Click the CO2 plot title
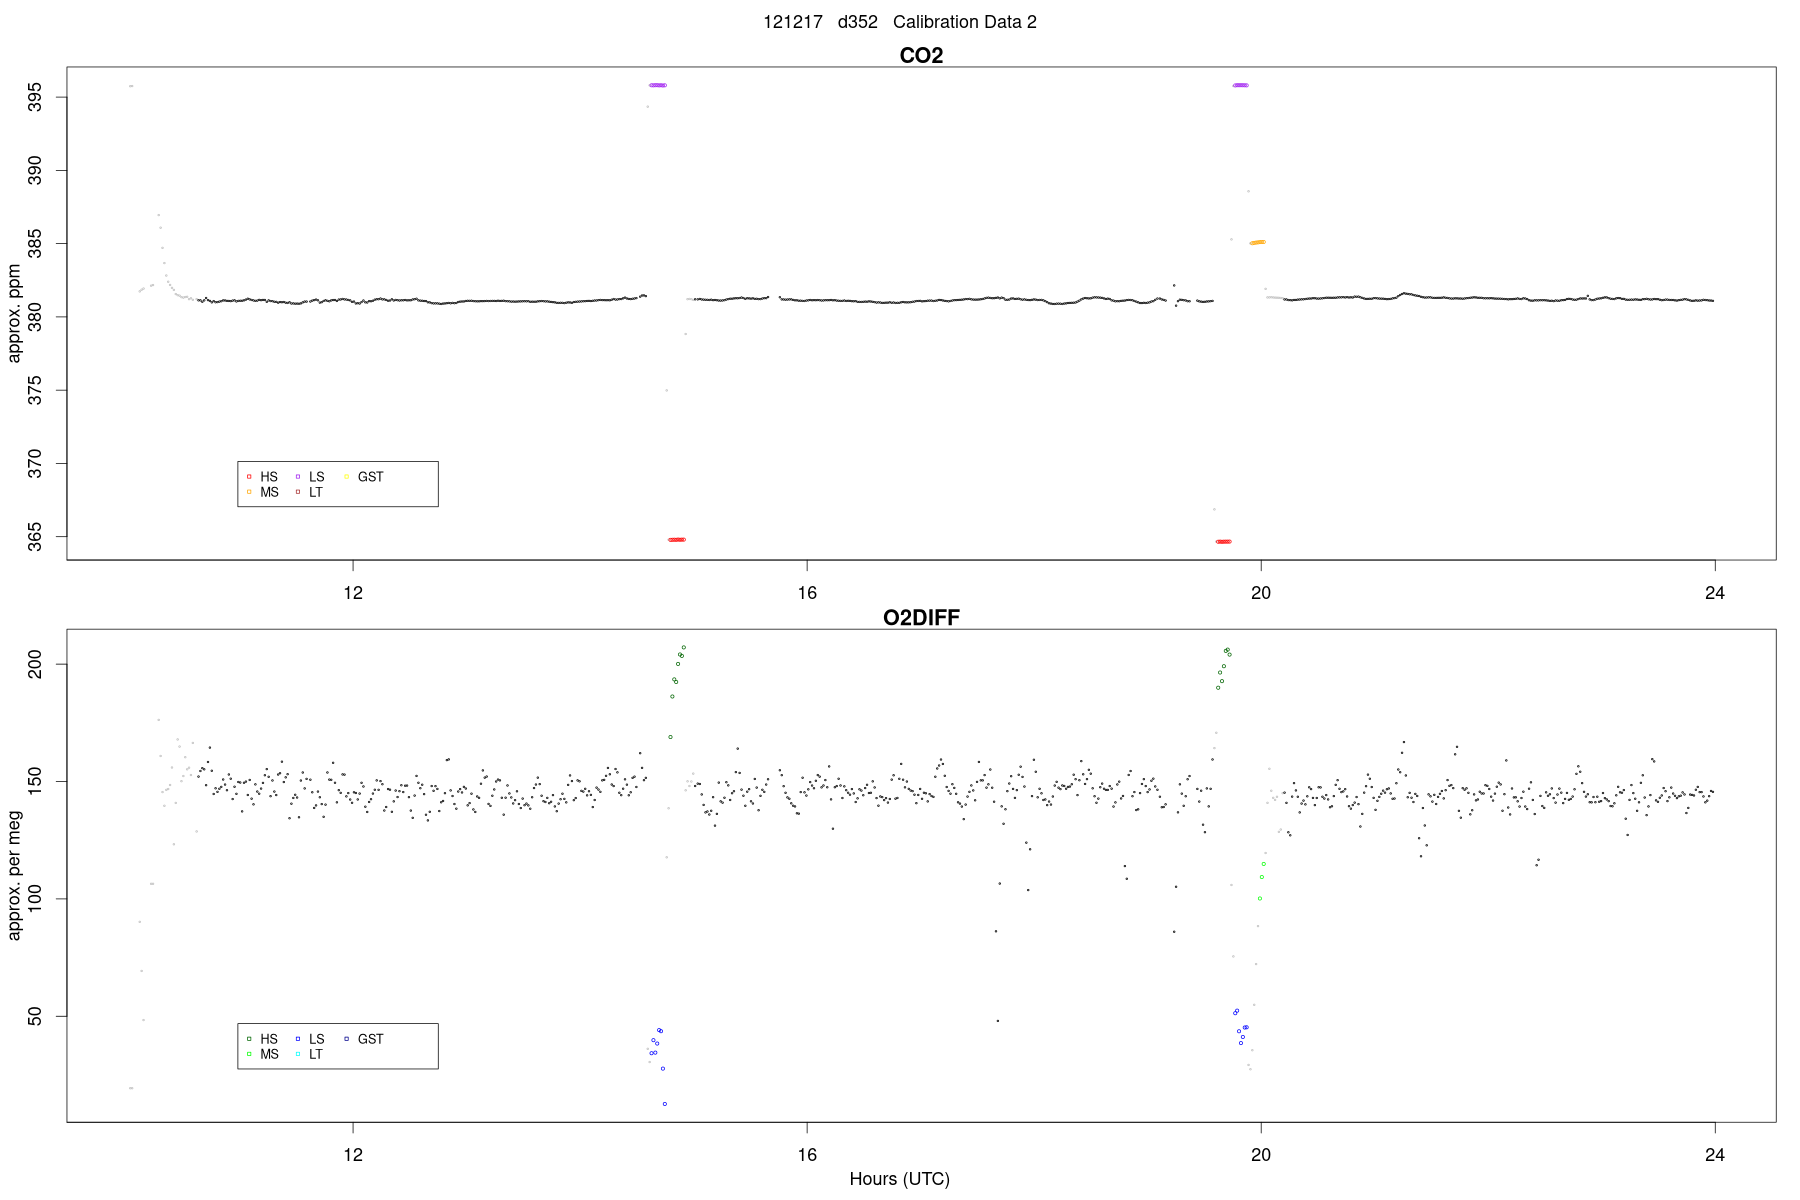1800x1200 pixels. click(921, 55)
